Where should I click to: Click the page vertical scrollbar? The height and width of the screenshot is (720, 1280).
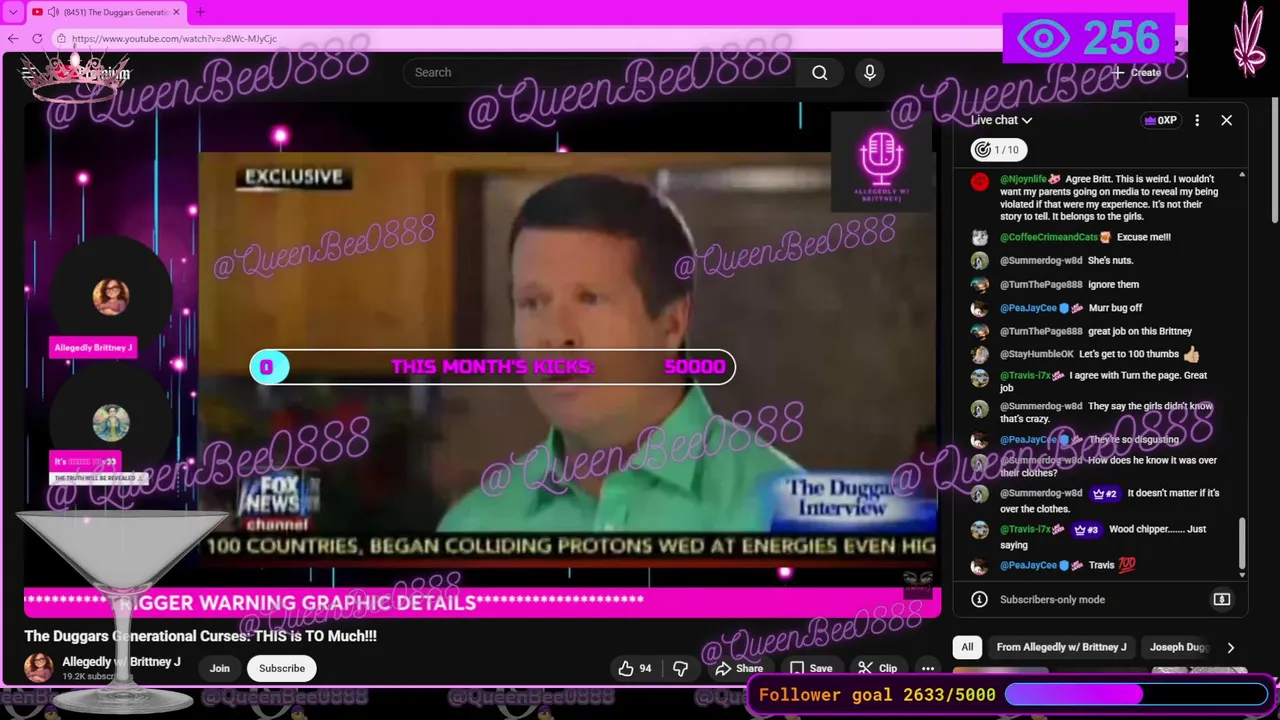[1274, 160]
